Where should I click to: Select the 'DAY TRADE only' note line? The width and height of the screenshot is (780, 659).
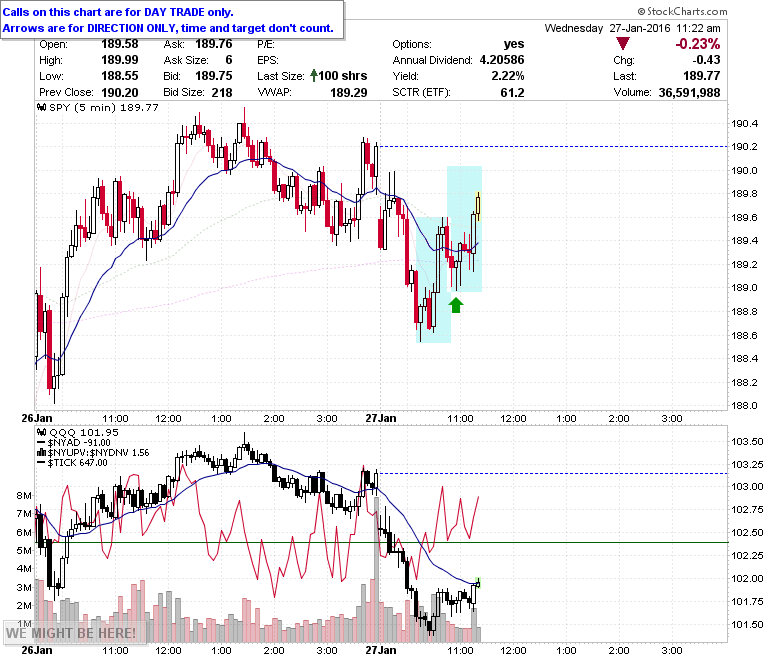(118, 12)
